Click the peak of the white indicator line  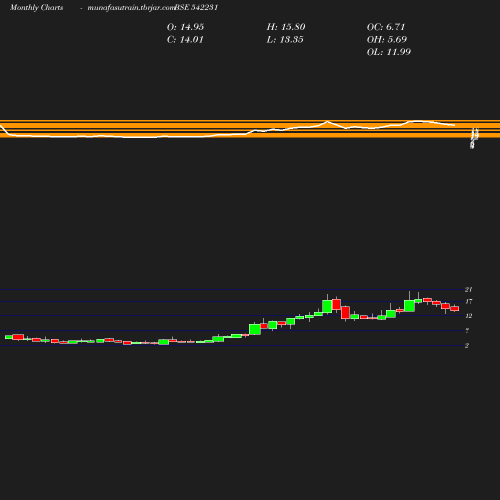(328, 122)
